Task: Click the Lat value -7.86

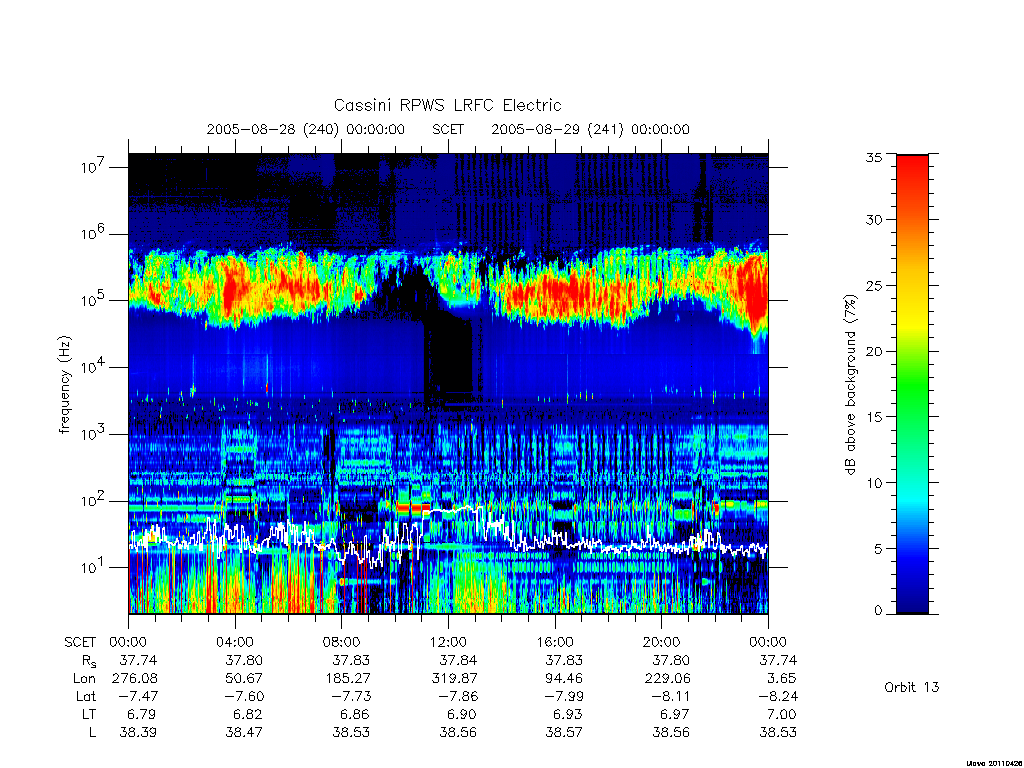Action: tap(457, 696)
